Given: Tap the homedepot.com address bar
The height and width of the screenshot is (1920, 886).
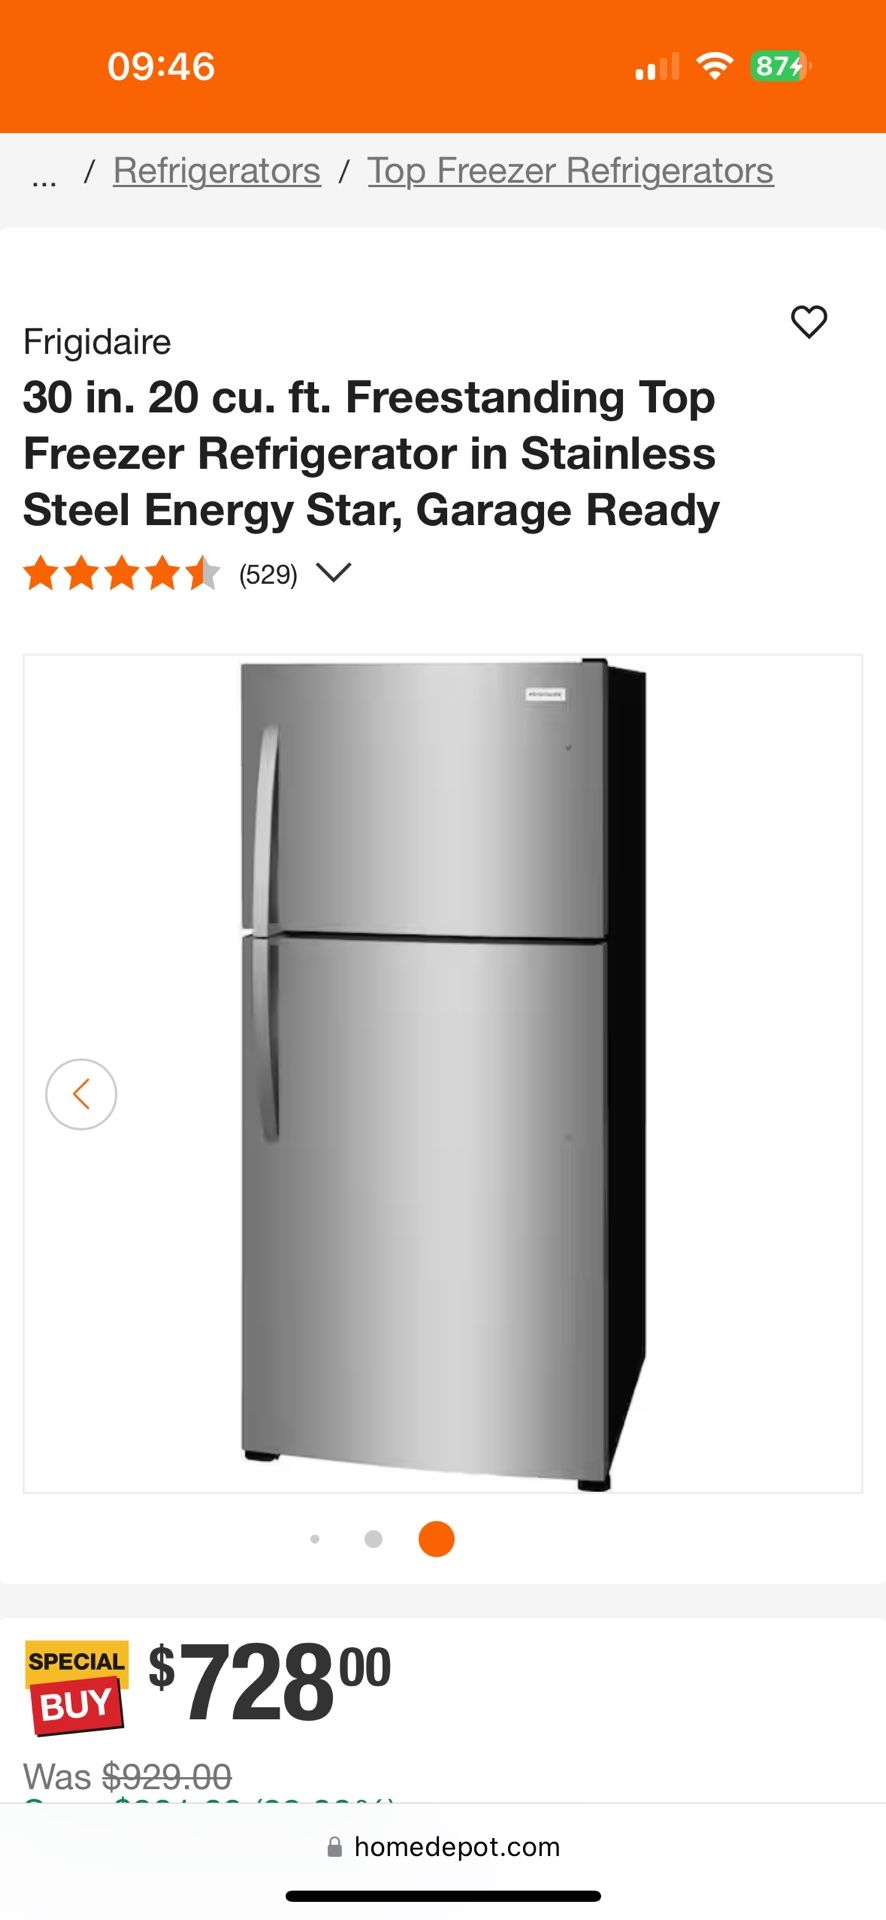Looking at the screenshot, I should tap(443, 1847).
